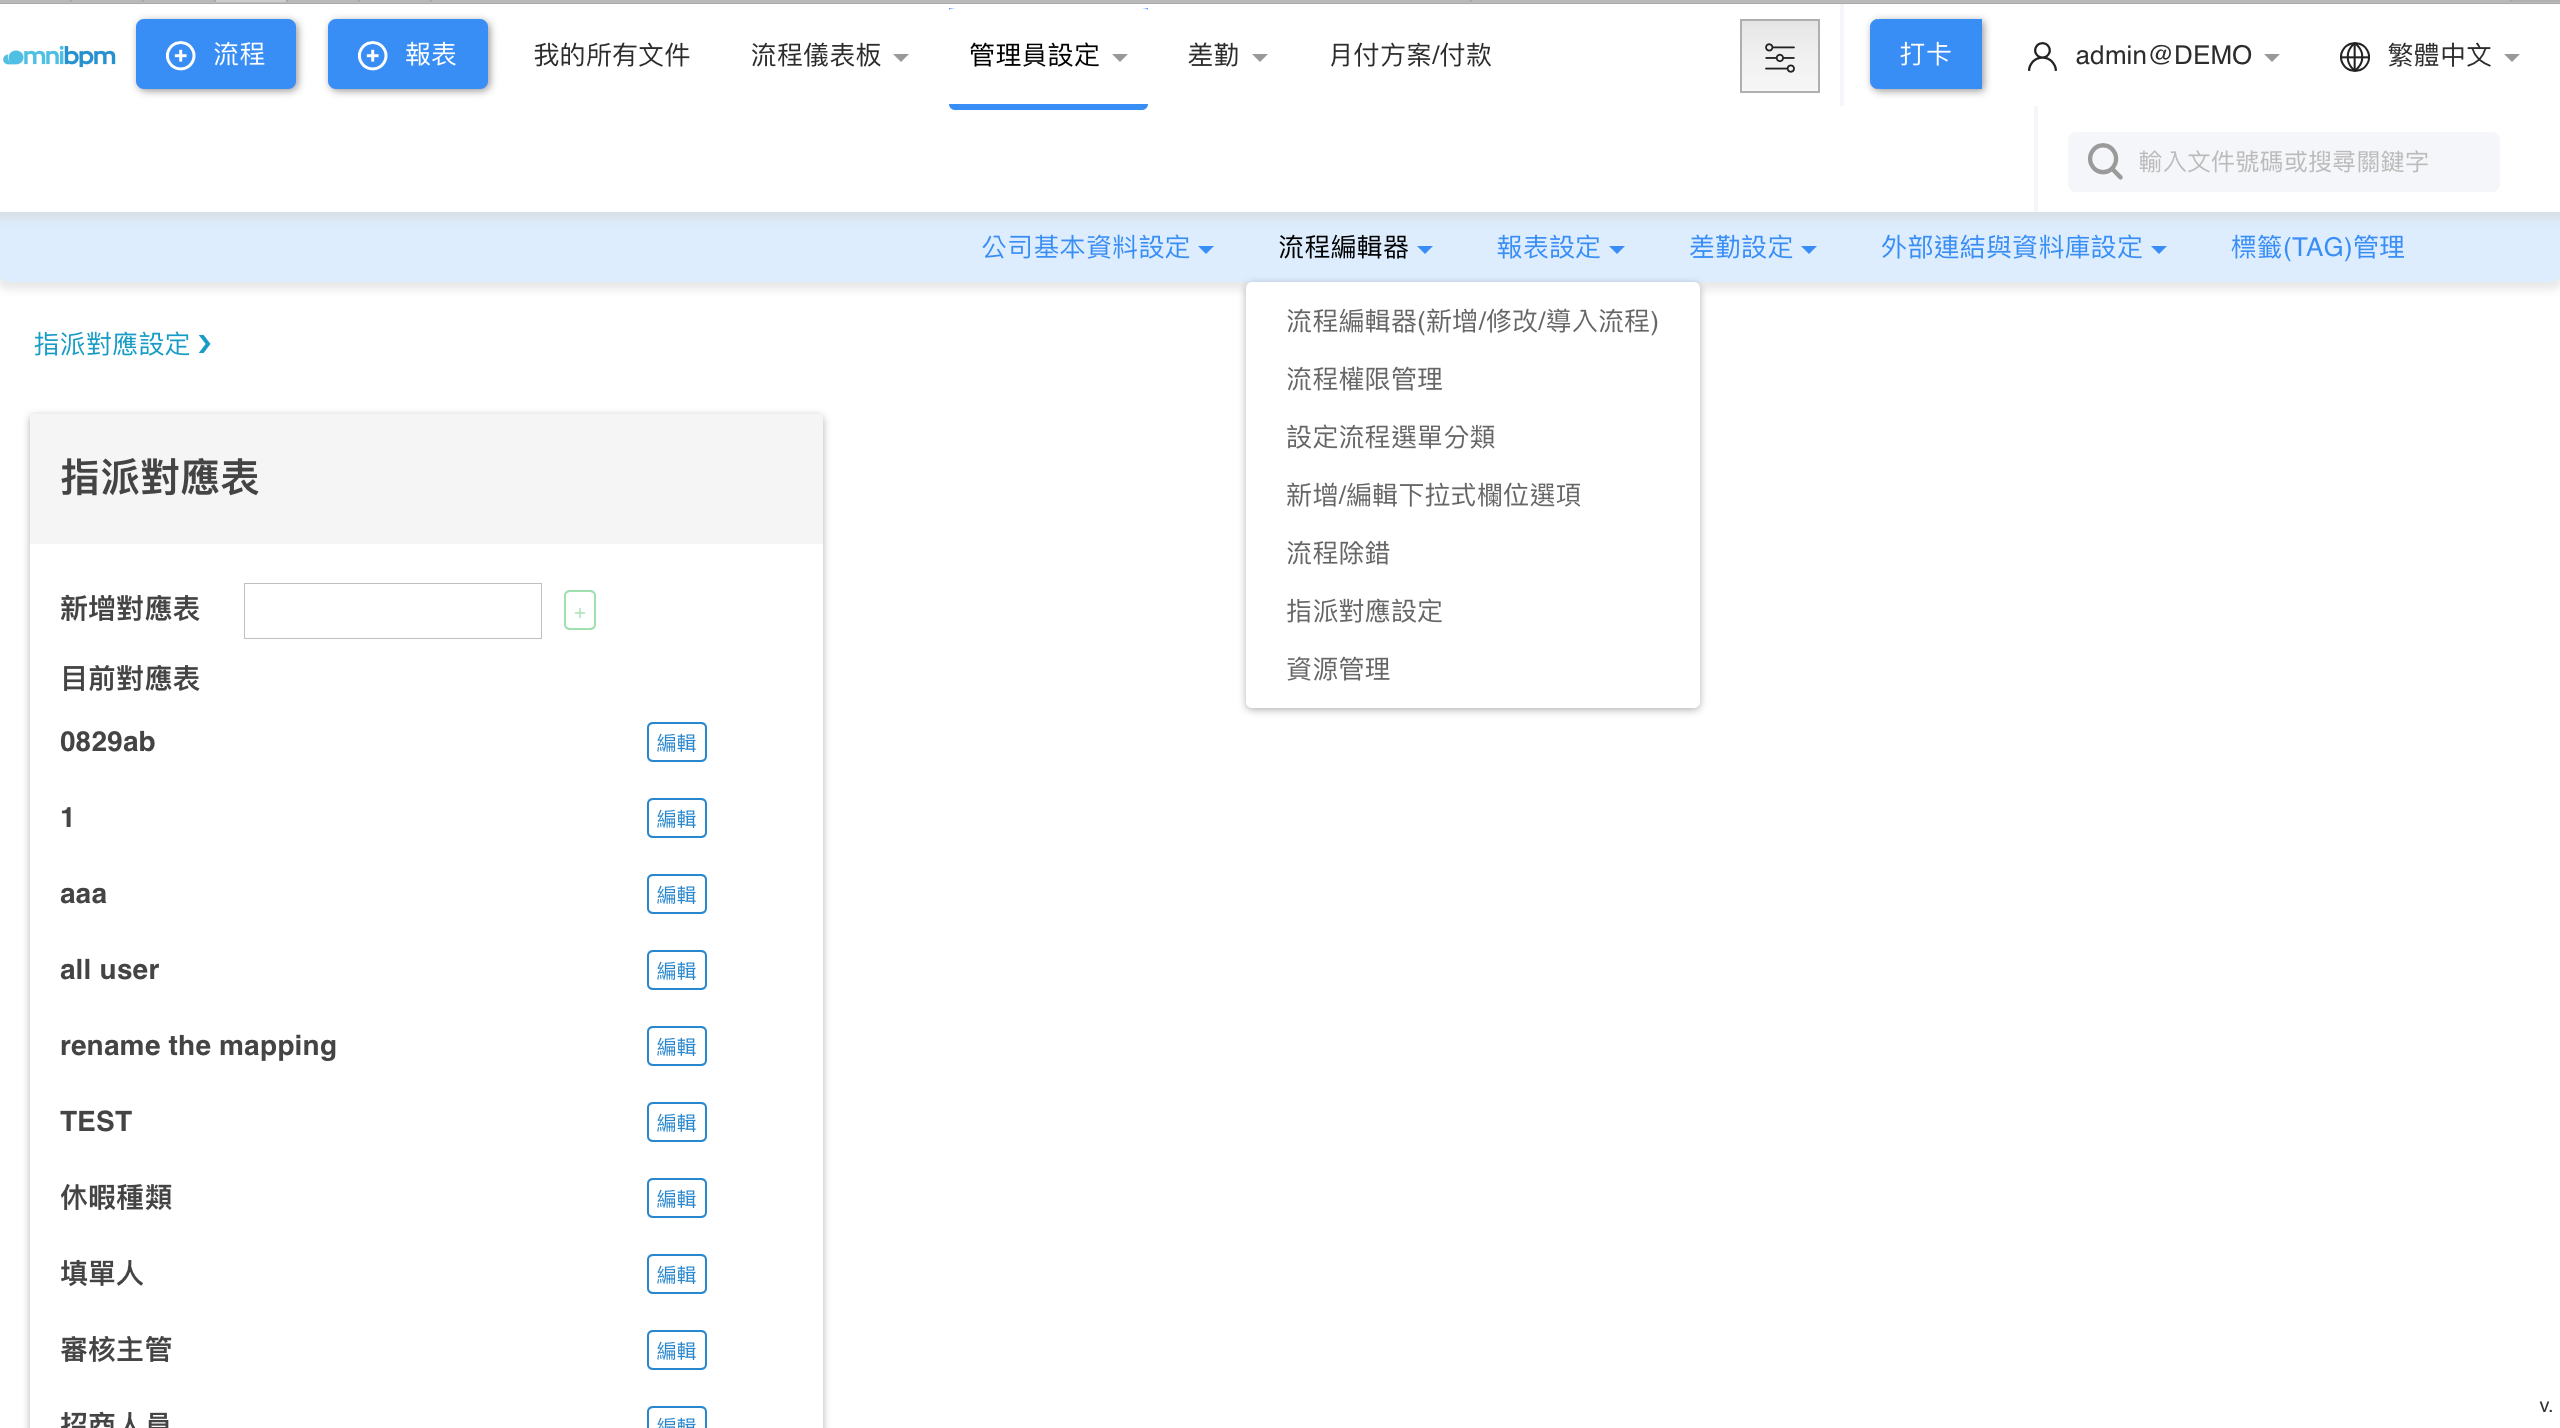Open the 指派對應設定 breadcrumb link
This screenshot has height=1428, width=2560.
click(x=112, y=344)
